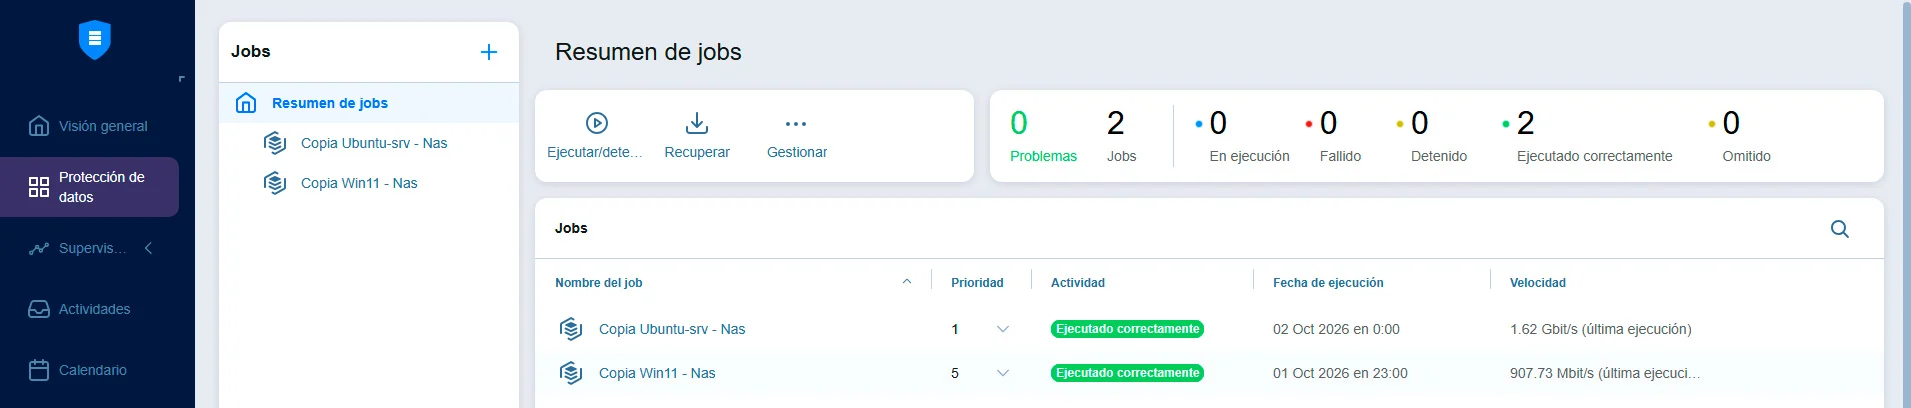Viewport: 1911px width, 408px height.
Task: Filter by Detenido status
Action: (x=1432, y=136)
